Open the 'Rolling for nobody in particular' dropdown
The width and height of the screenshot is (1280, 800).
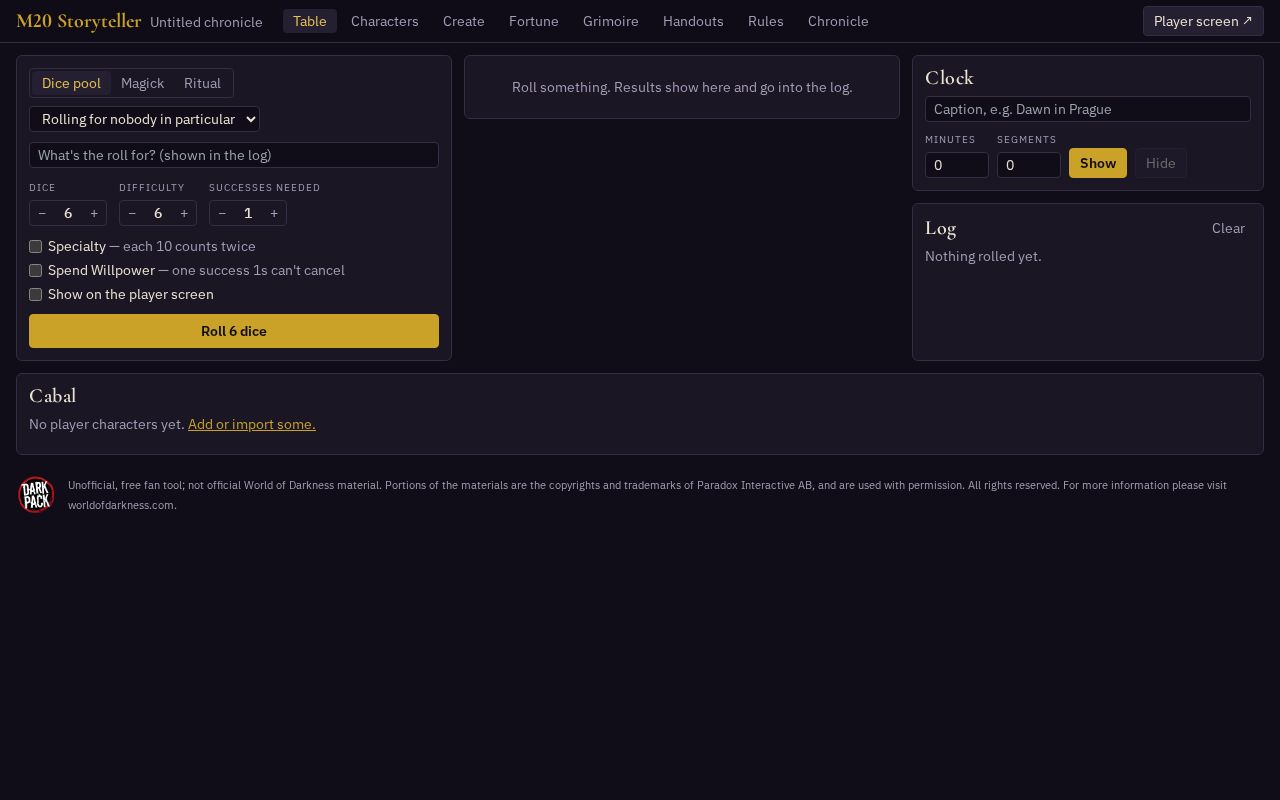pos(144,119)
